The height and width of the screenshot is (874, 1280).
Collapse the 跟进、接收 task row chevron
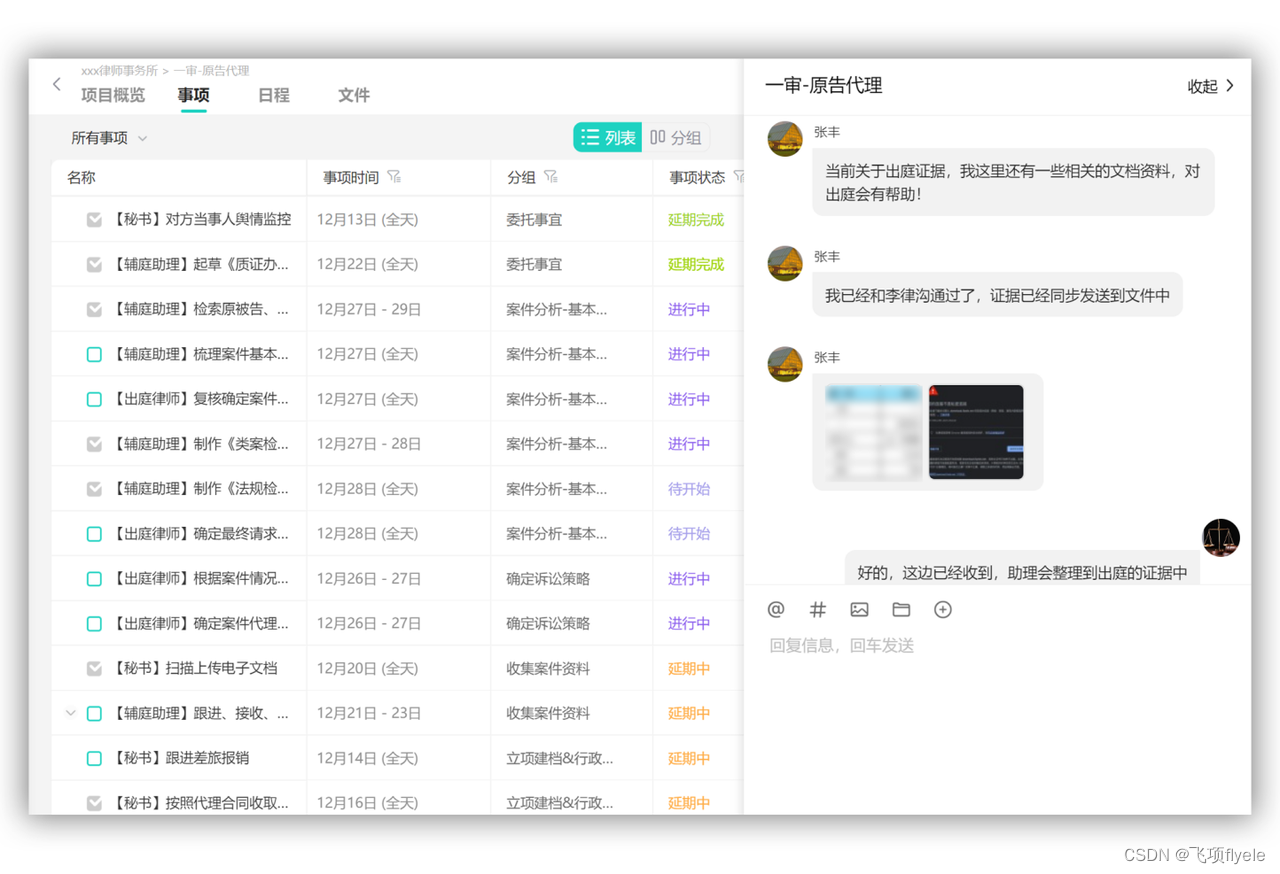click(70, 713)
